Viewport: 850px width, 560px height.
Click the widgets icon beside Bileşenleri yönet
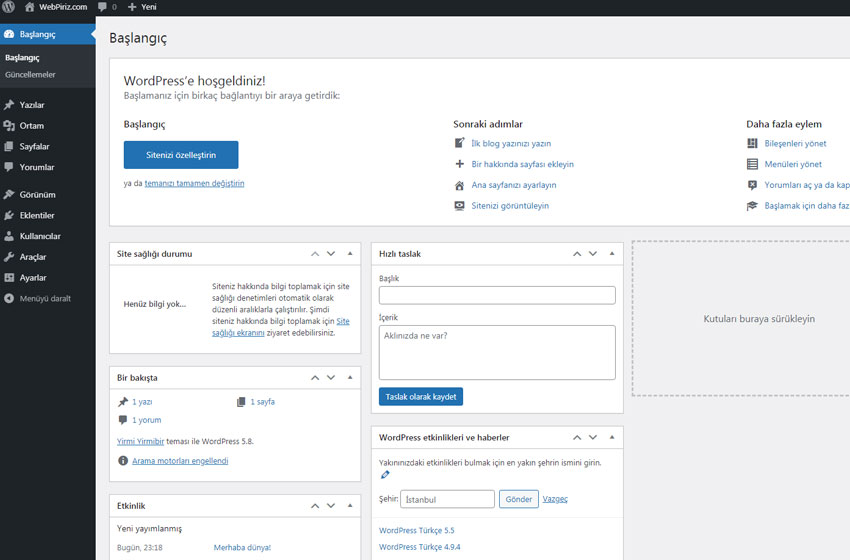click(x=752, y=143)
